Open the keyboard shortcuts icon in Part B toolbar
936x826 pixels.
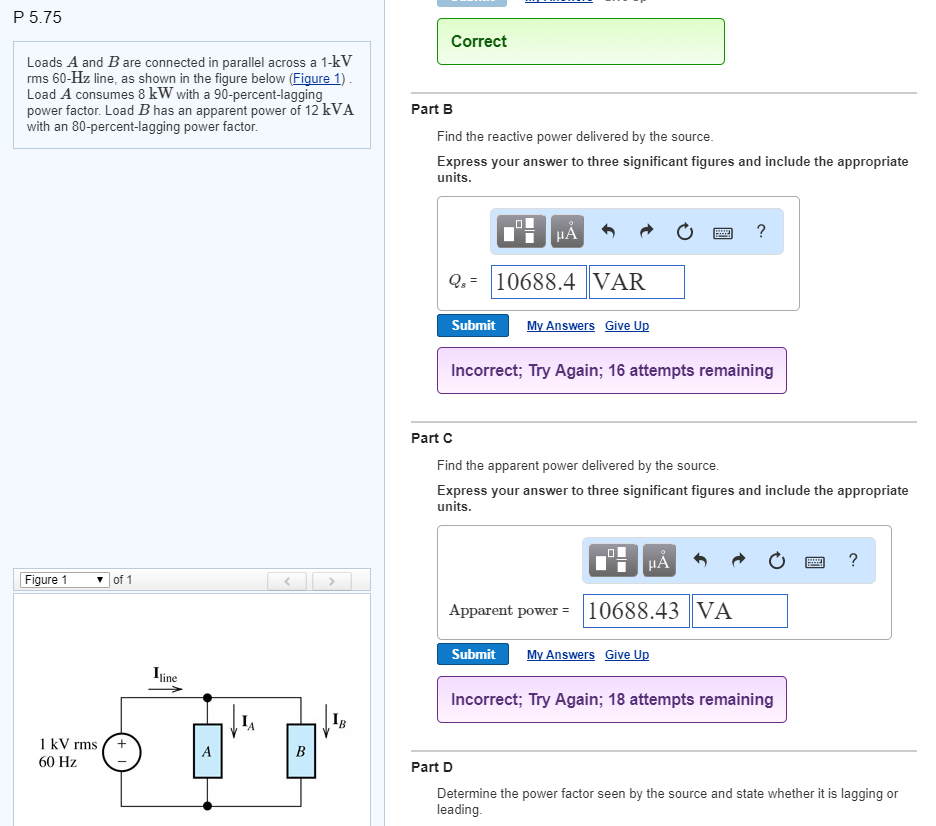(x=723, y=231)
